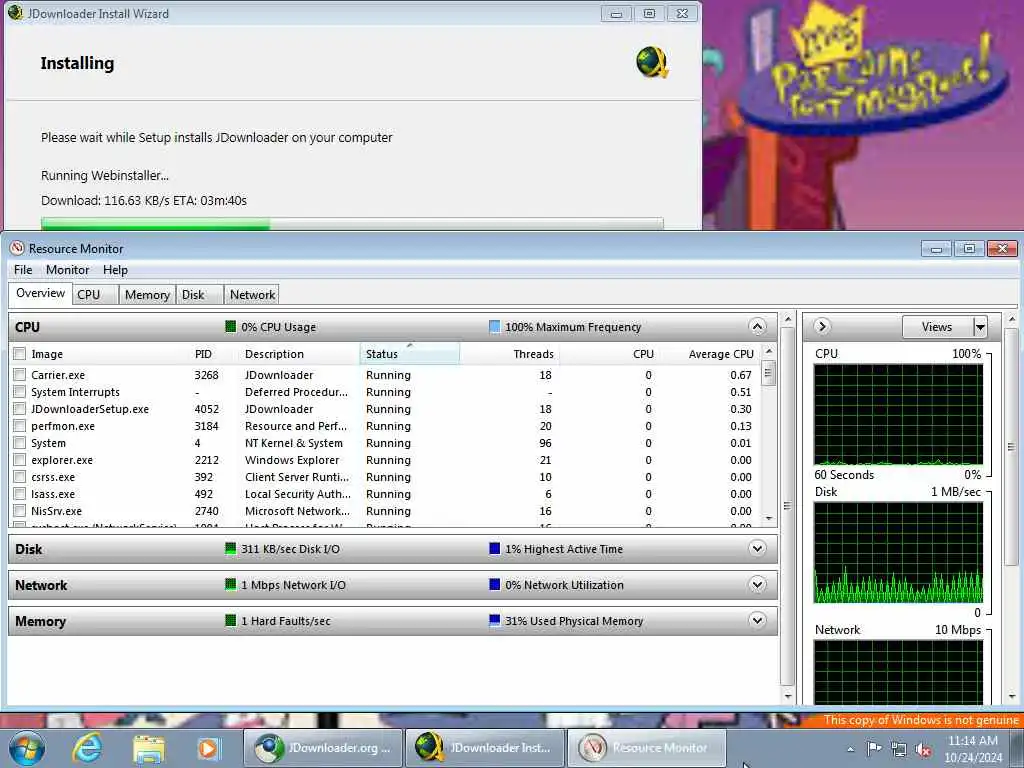1024x768 pixels.
Task: Check the Carrier.exe checkbox
Action: click(x=20, y=374)
